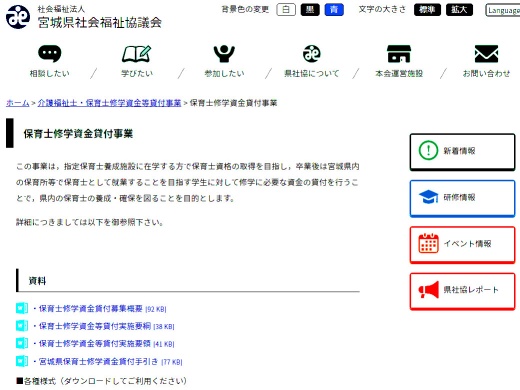Open the お問い合わせ menu label
The width and height of the screenshot is (520, 390).
[x=486, y=73]
